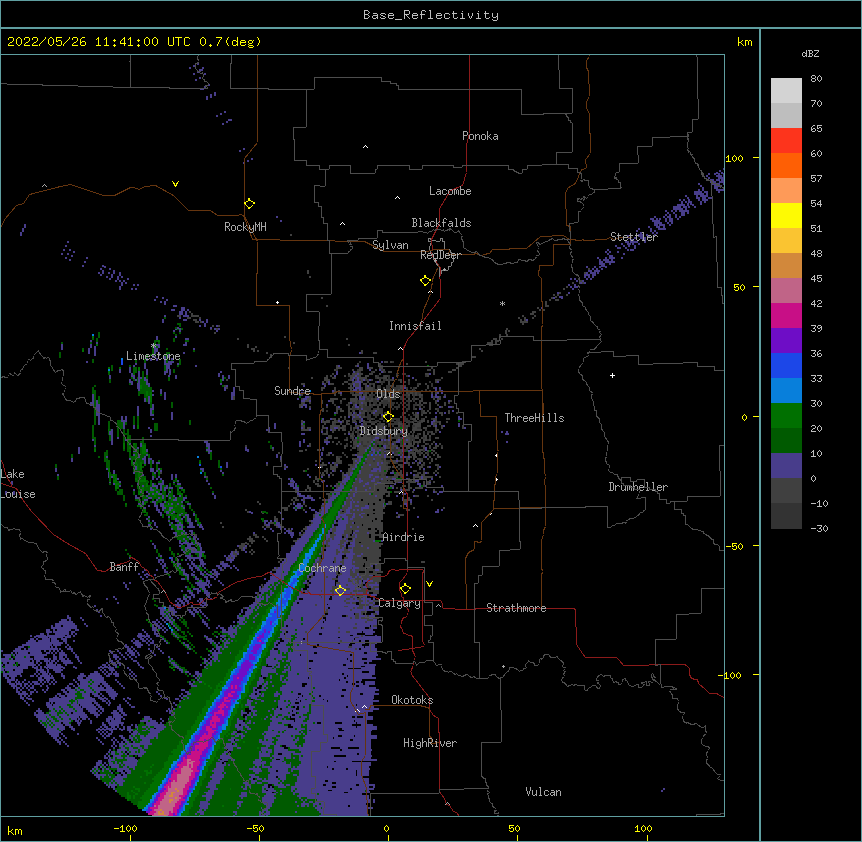Click the yellow marker near RockyMH
Screen dimensions: 862x842
pos(249,204)
